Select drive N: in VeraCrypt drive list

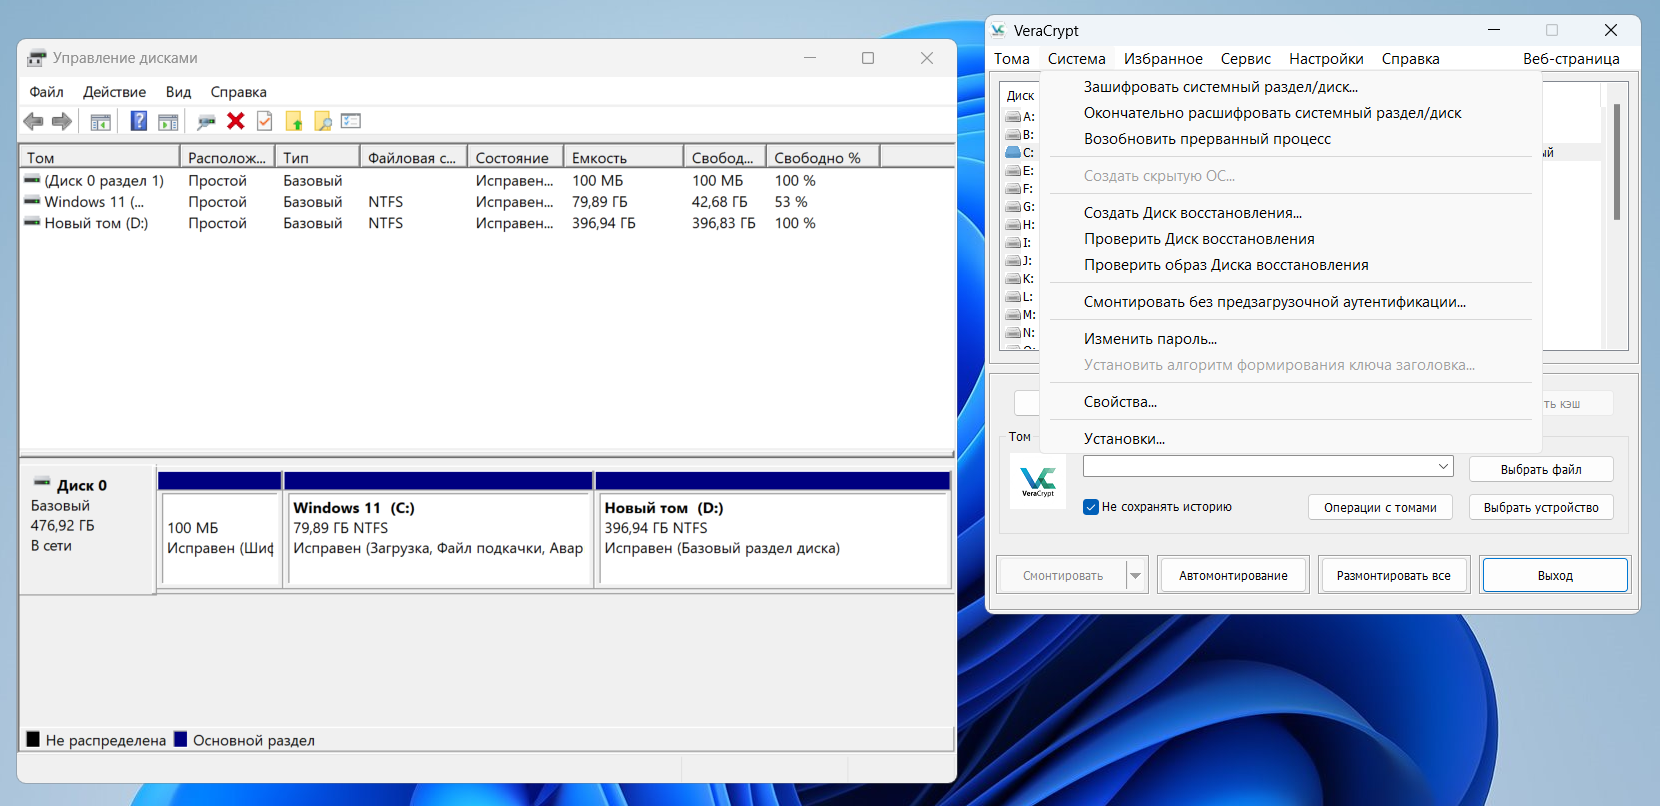pos(1021,333)
